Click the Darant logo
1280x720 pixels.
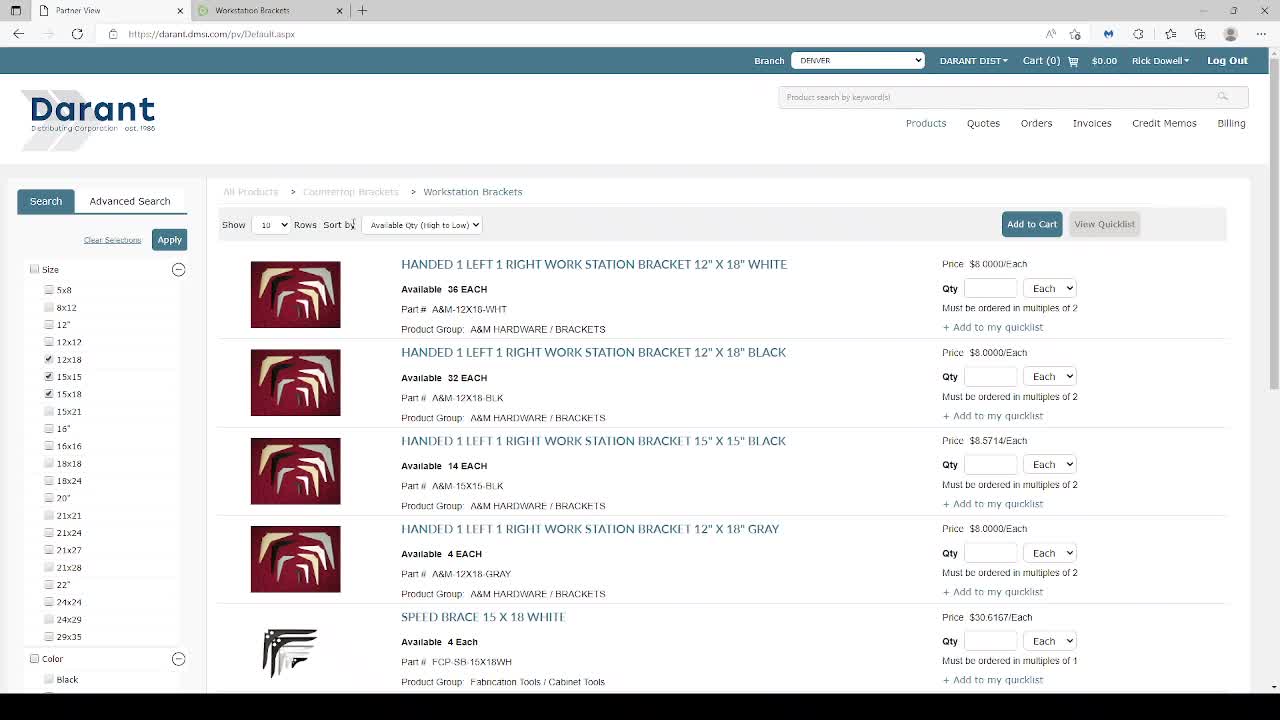pyautogui.click(x=89, y=119)
